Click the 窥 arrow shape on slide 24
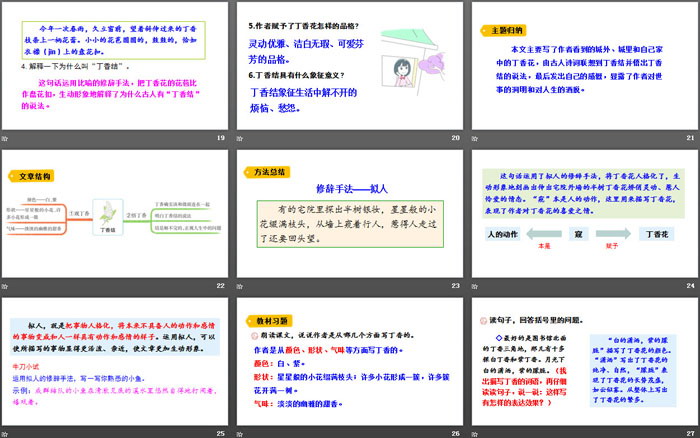Viewport: 700px width, 438px height. tap(579, 236)
